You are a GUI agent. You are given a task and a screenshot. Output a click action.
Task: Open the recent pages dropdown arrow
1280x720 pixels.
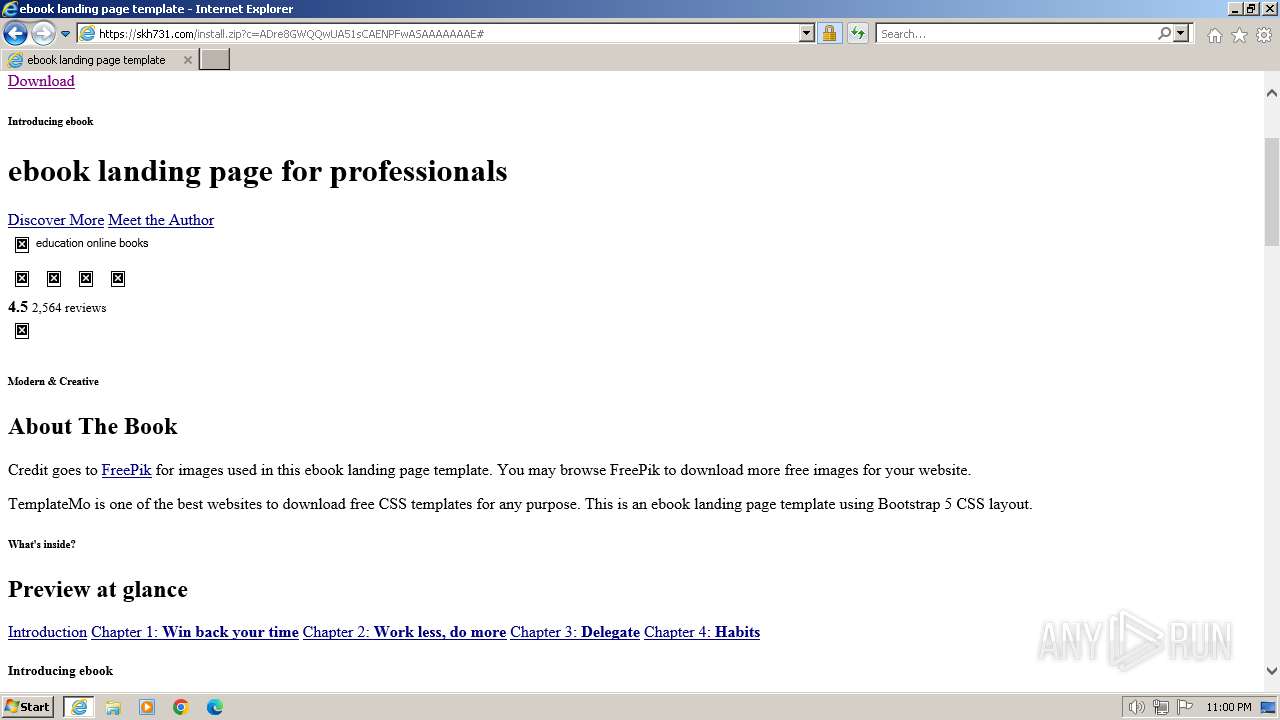coord(66,34)
